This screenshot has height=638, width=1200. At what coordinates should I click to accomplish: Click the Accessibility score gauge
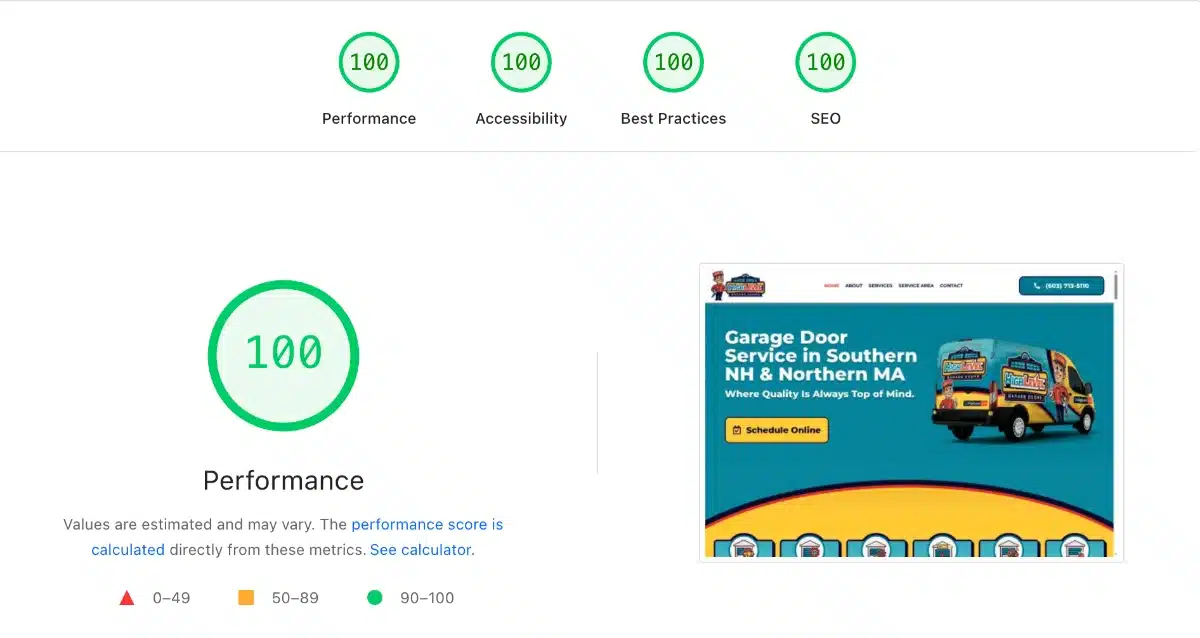[x=521, y=62]
